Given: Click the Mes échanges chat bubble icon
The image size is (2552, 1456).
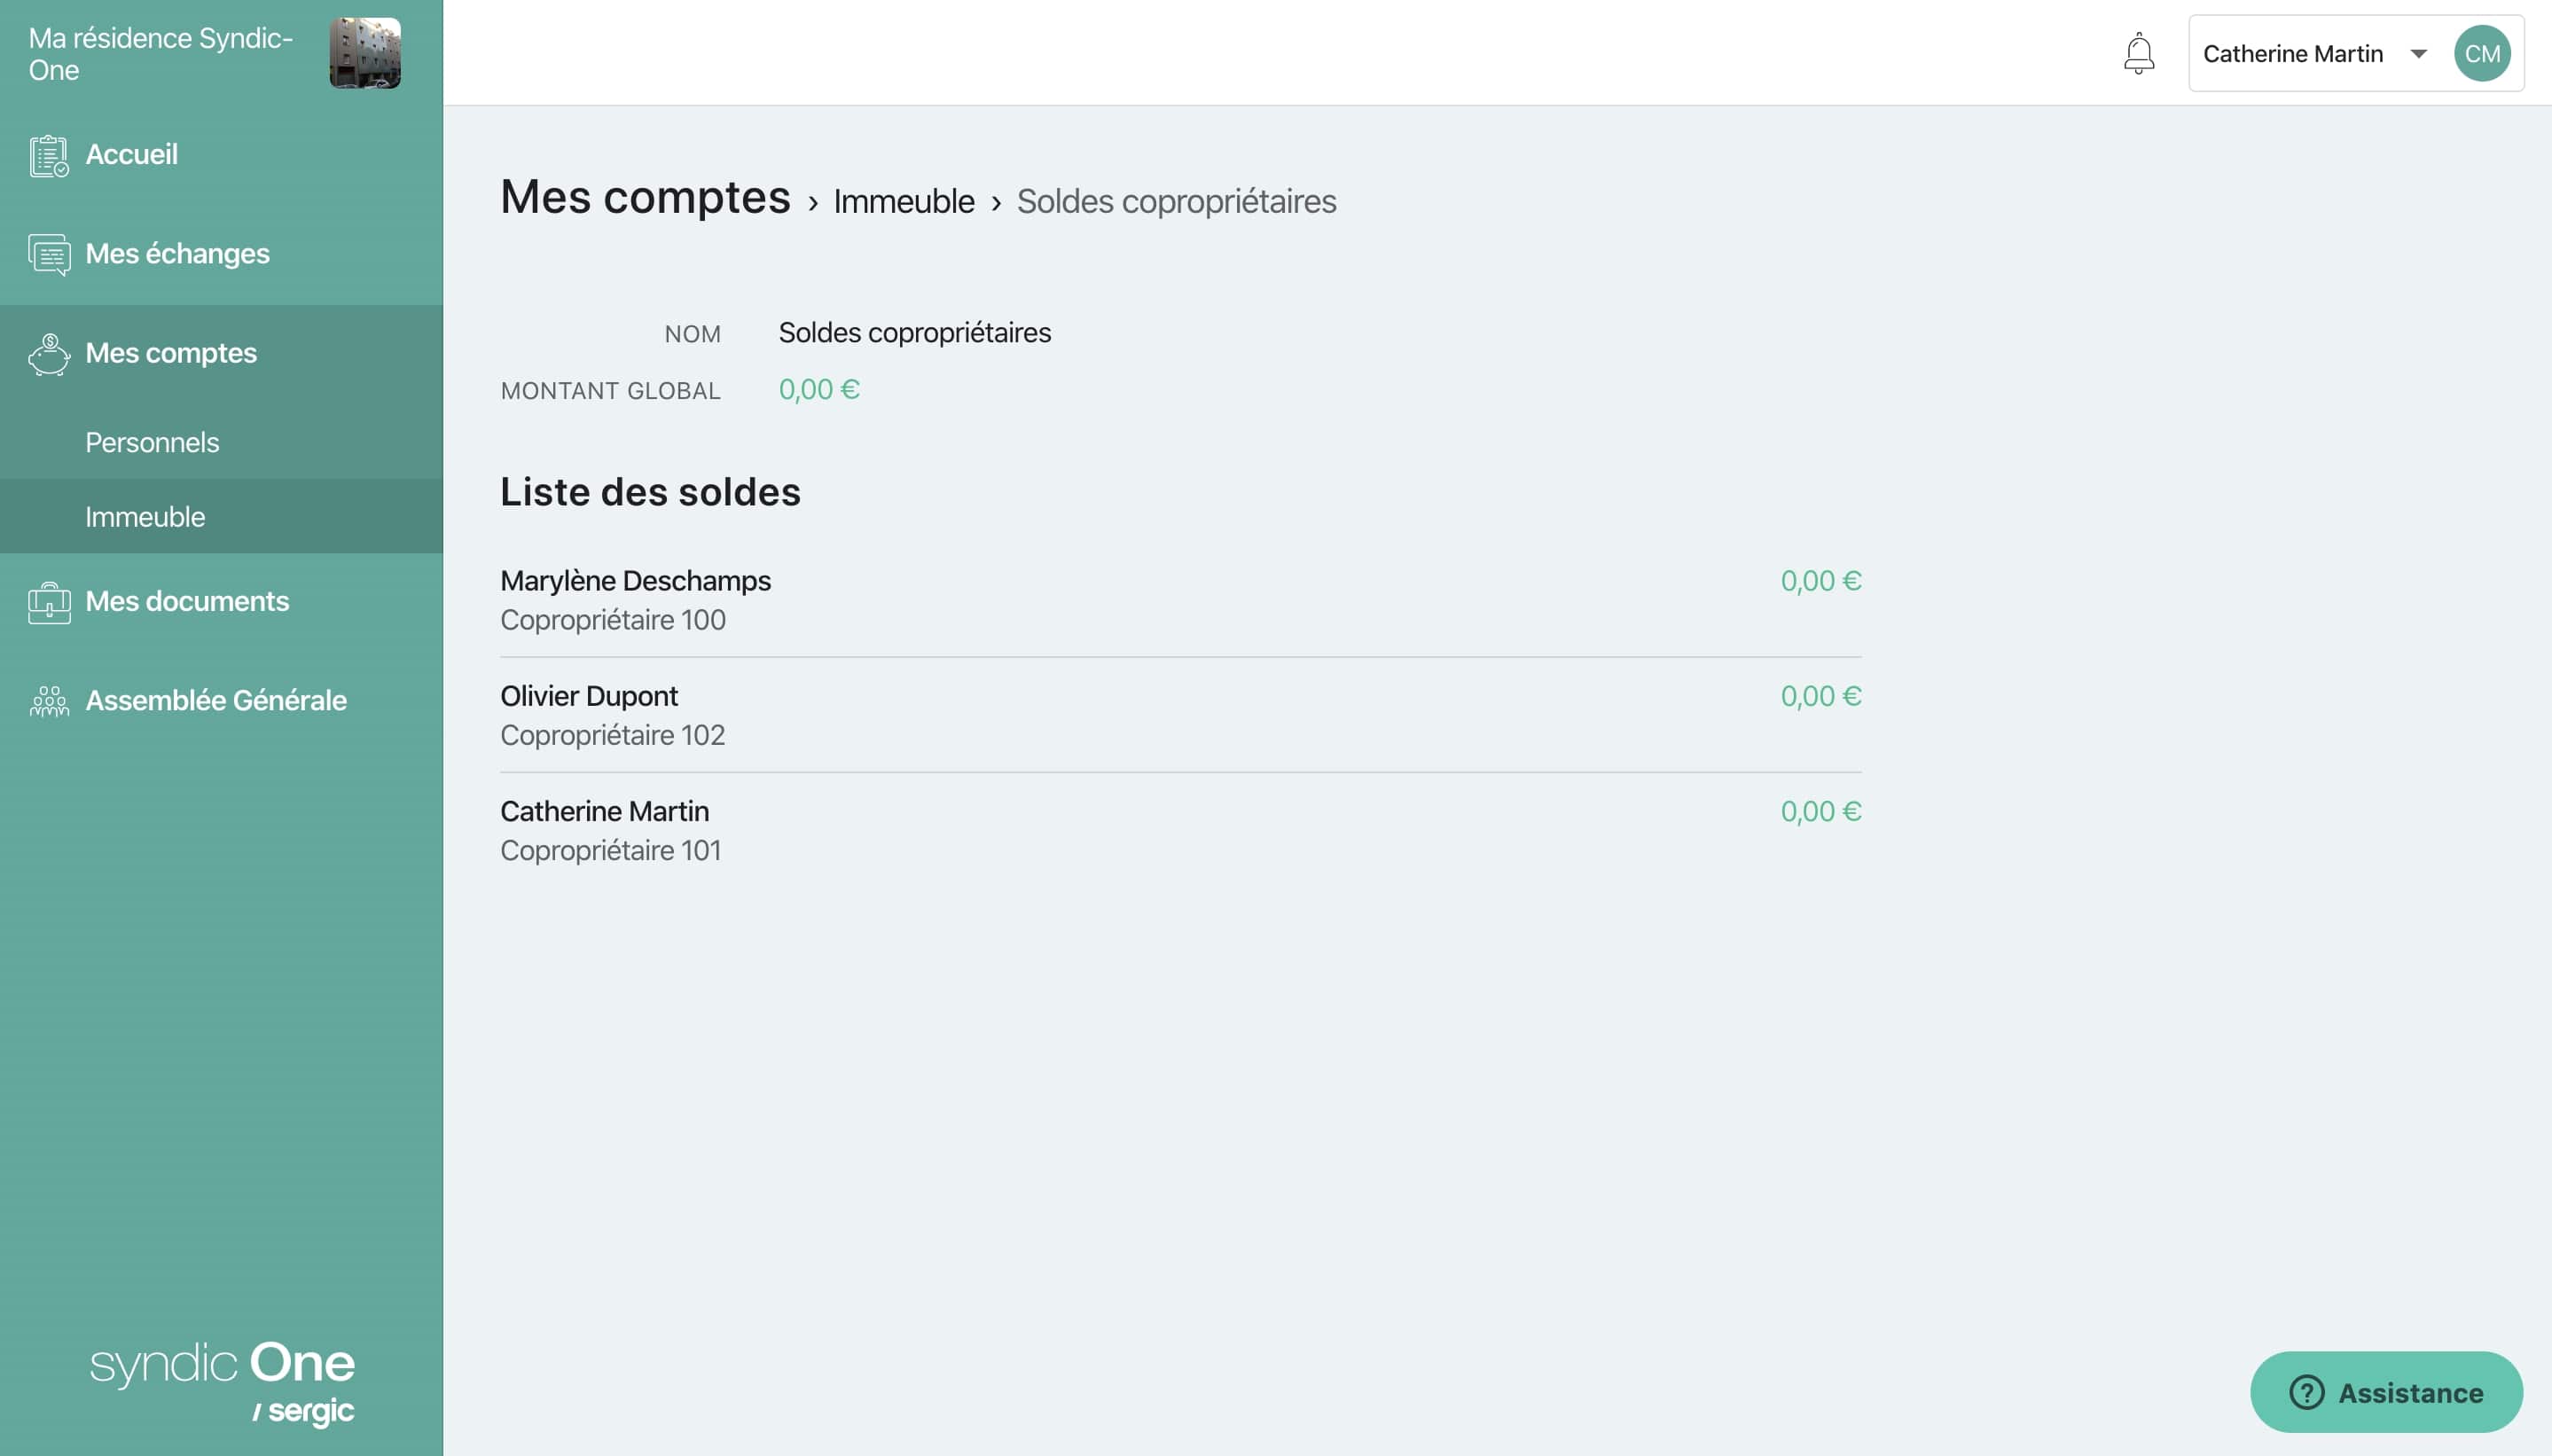Looking at the screenshot, I should pyautogui.click(x=49, y=254).
